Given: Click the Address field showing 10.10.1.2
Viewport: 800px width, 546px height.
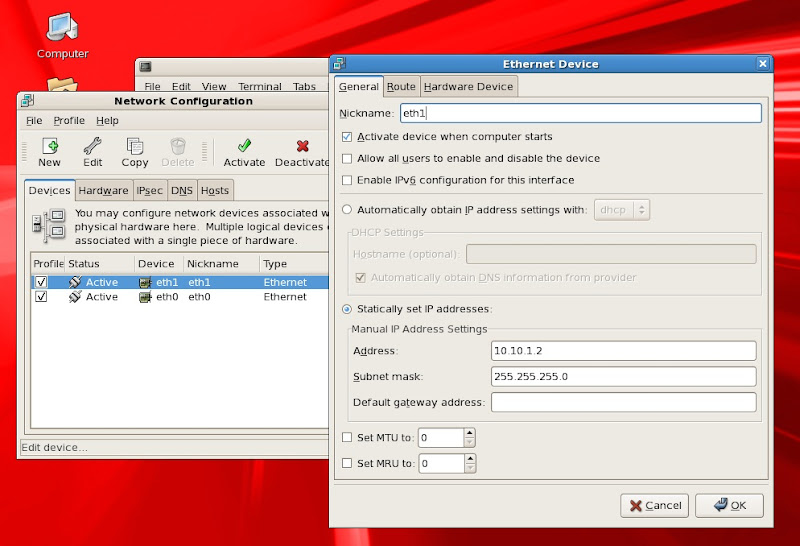Looking at the screenshot, I should coord(623,351).
